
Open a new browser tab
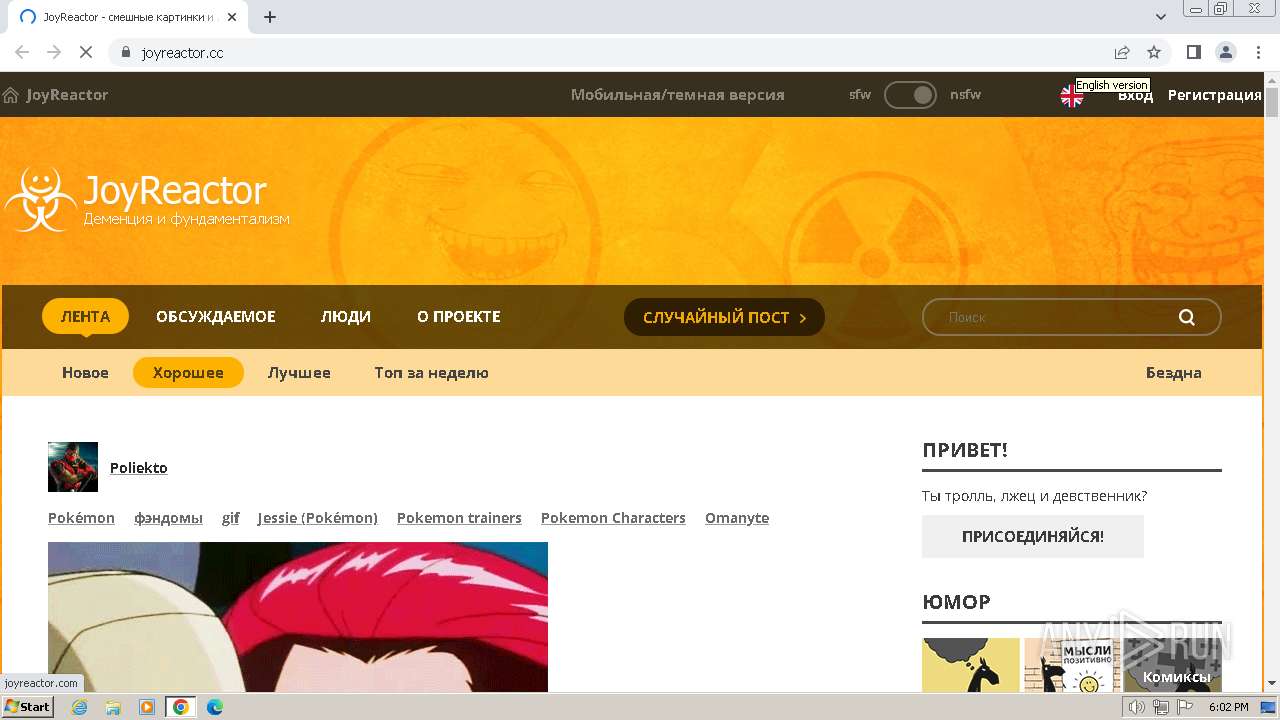coord(270,17)
